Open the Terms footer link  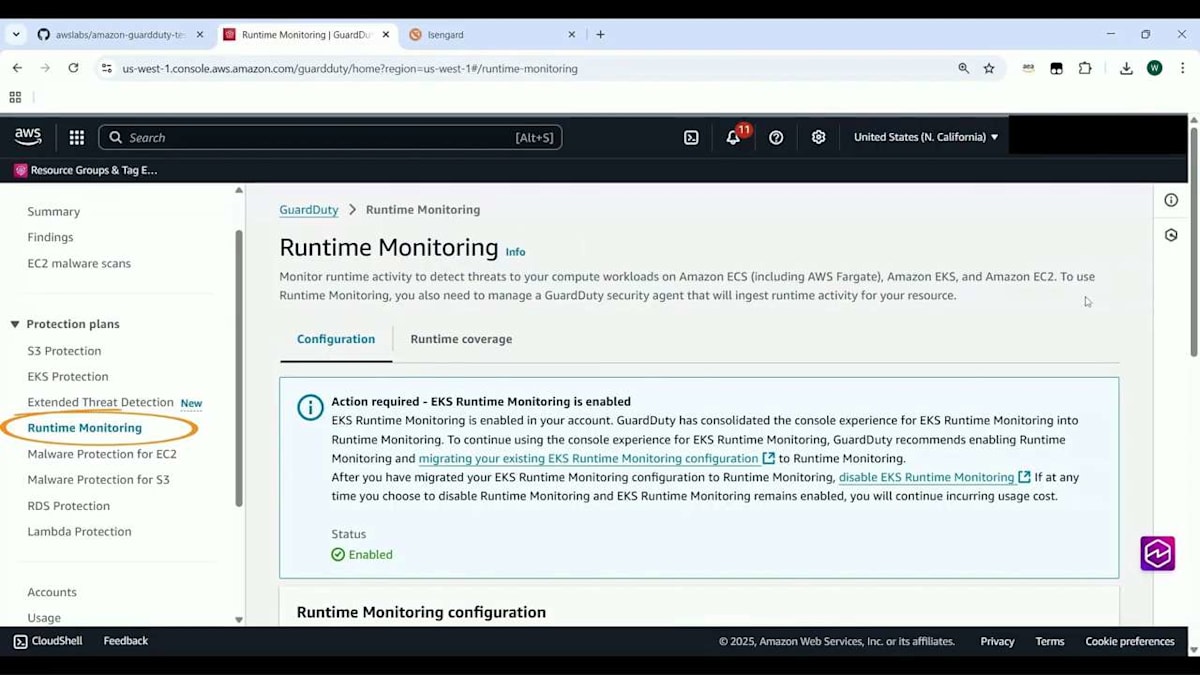click(x=1050, y=642)
